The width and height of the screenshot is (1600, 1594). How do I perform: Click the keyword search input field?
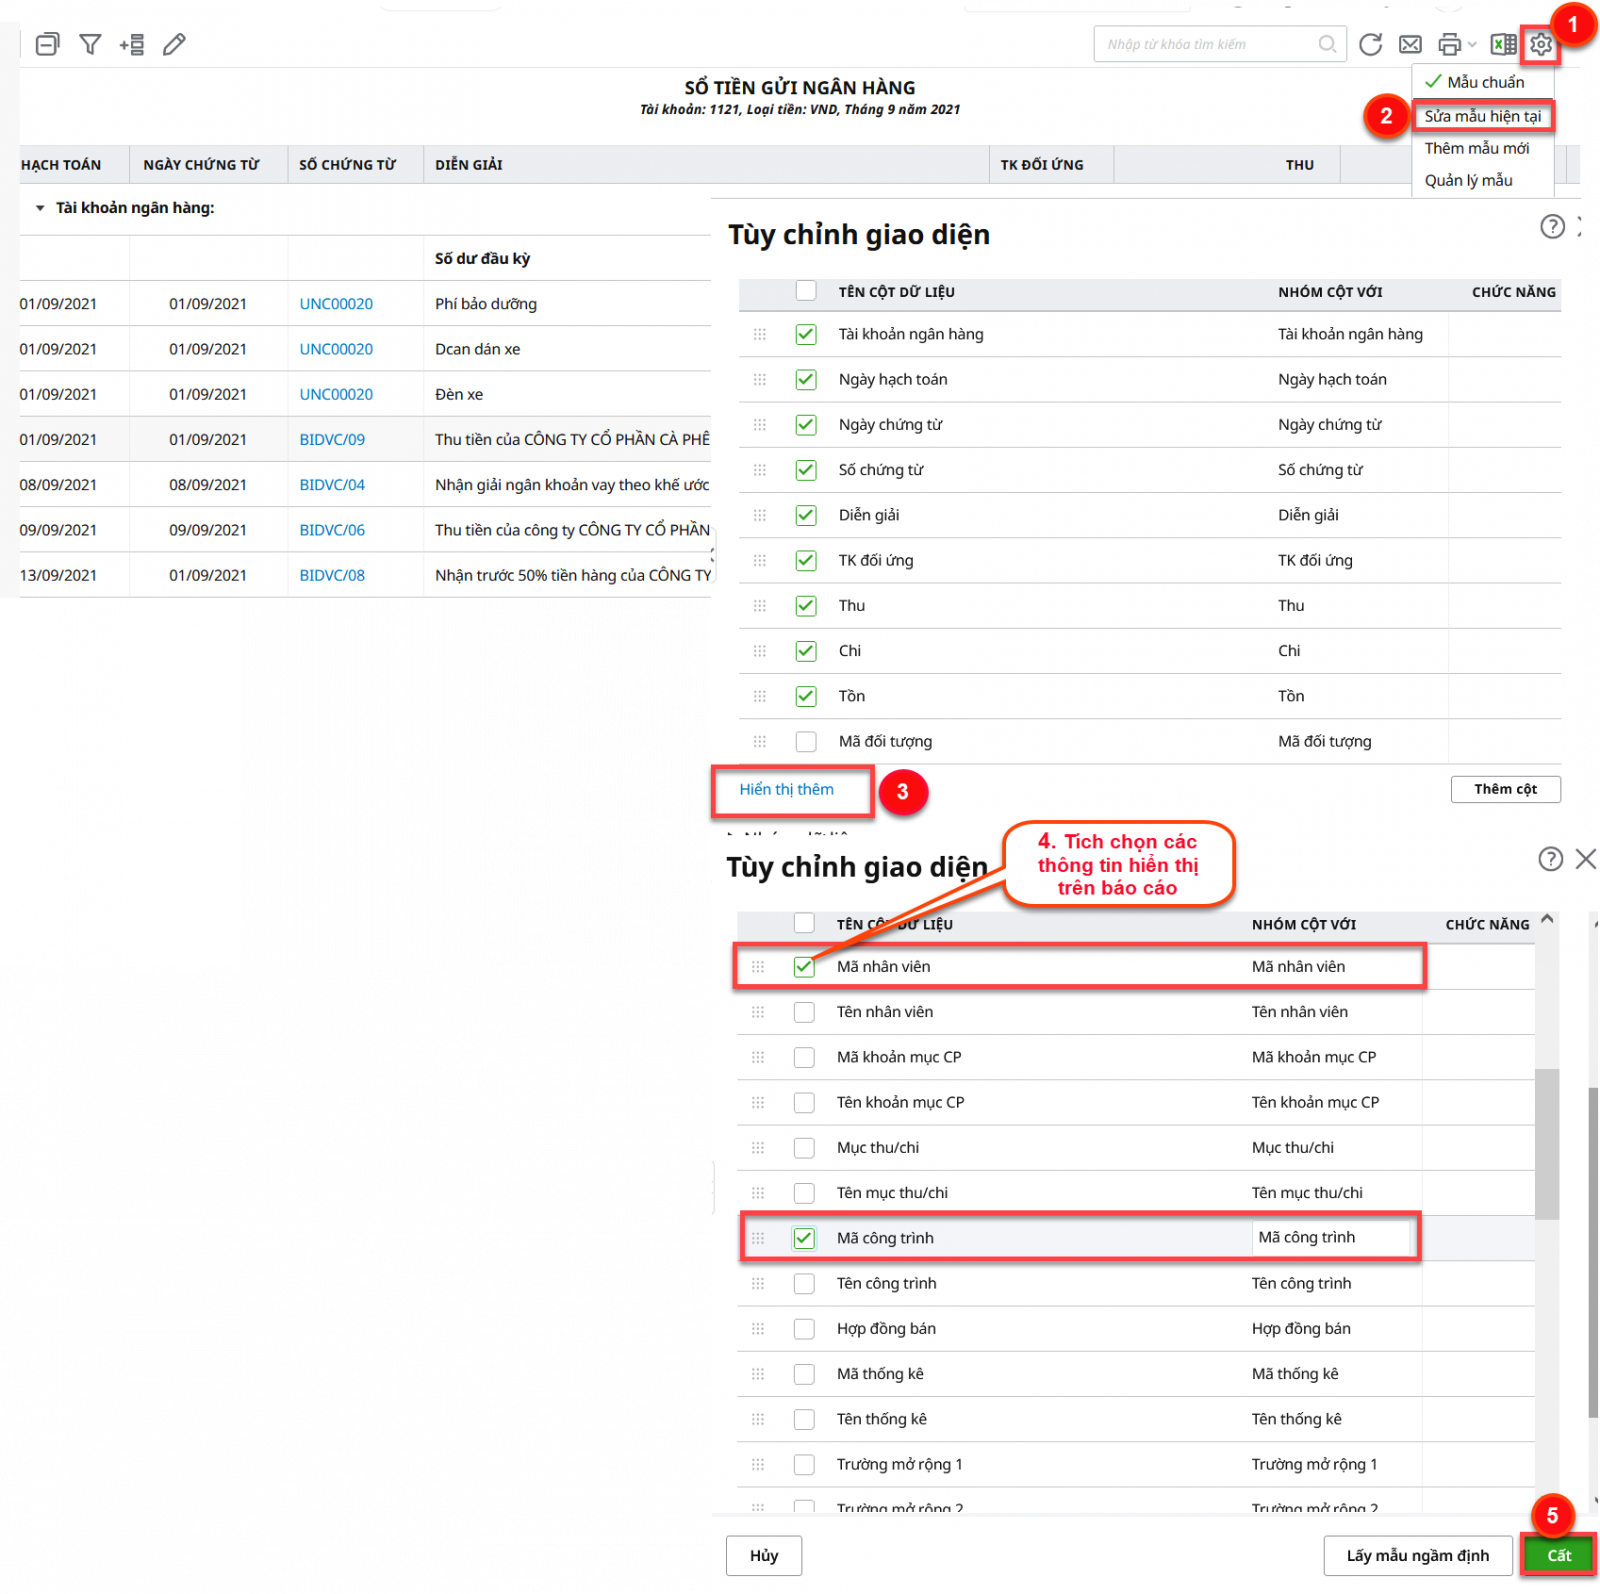[x=1208, y=45]
